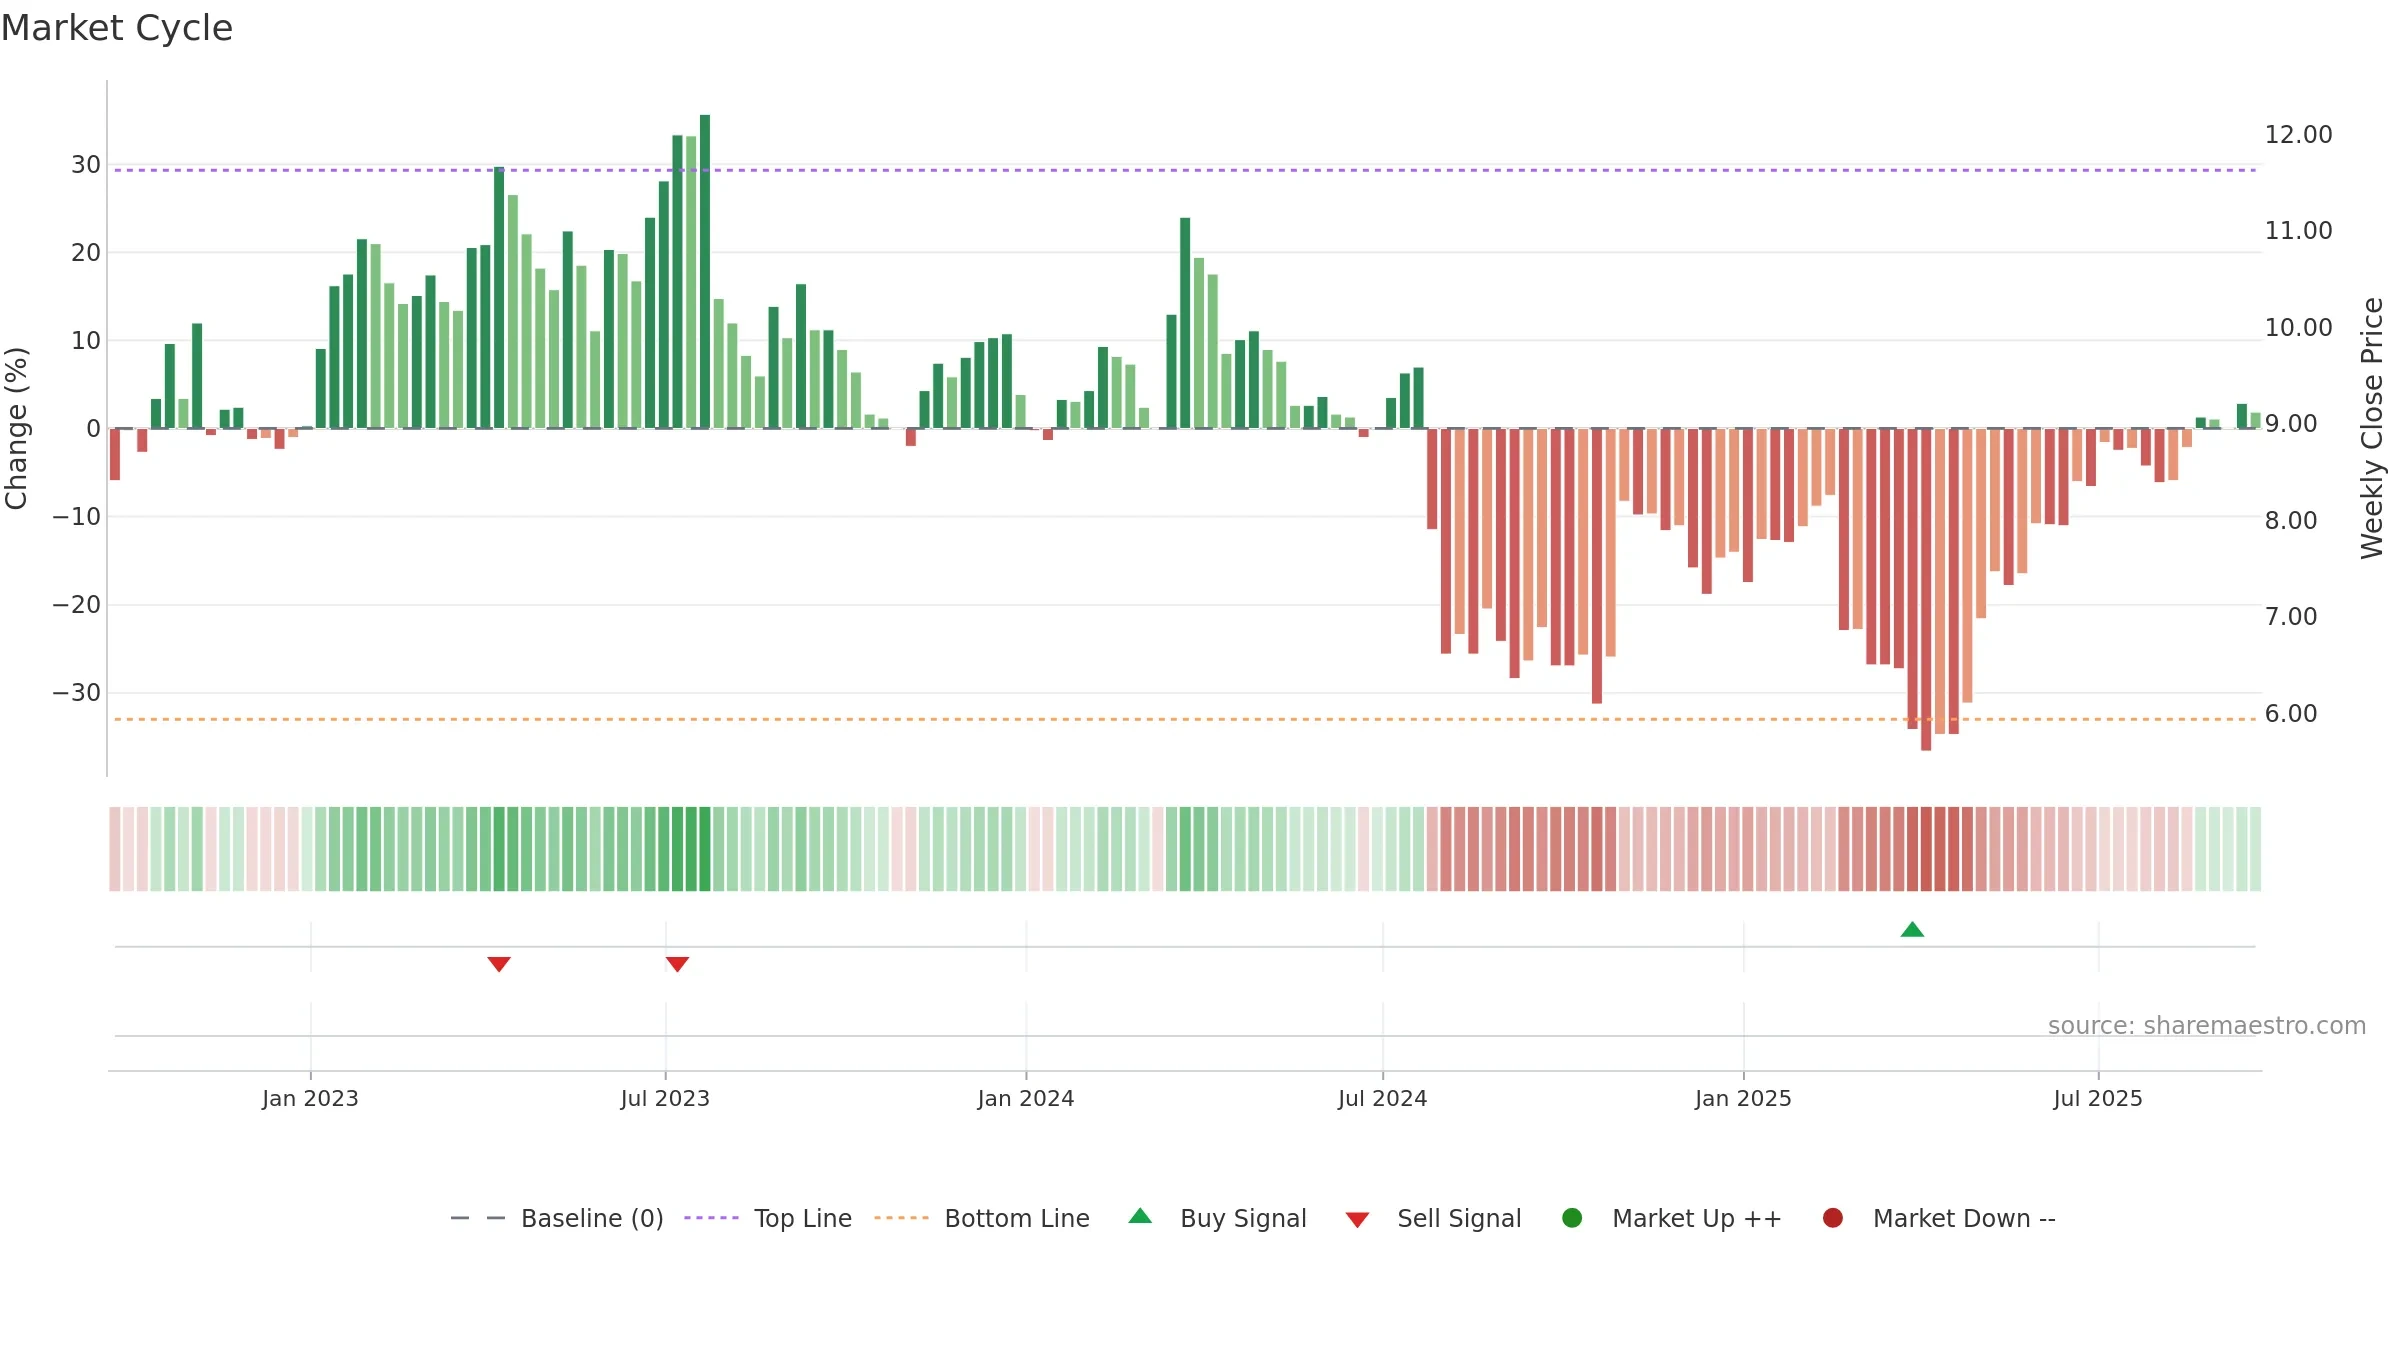Viewport: 2400px width, 1350px height.
Task: Click the purple dotted line sample in the legend
Action: 711,1218
